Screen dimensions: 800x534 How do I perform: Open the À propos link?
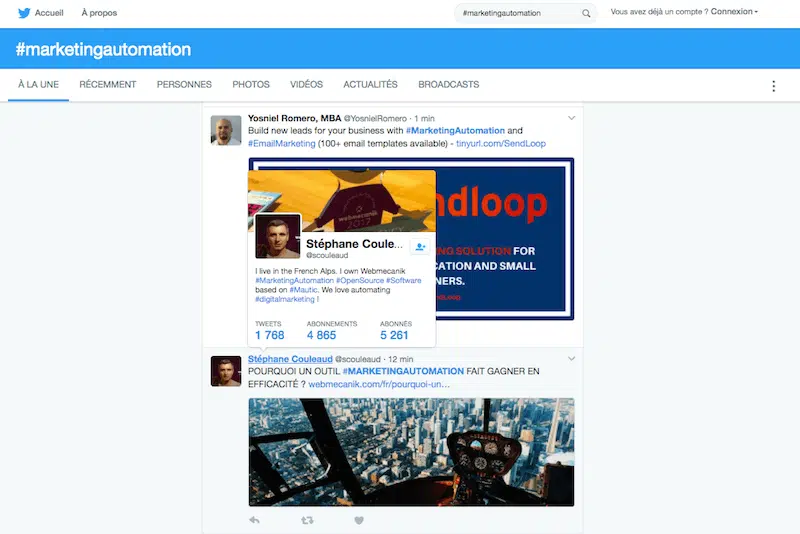pyautogui.click(x=99, y=13)
